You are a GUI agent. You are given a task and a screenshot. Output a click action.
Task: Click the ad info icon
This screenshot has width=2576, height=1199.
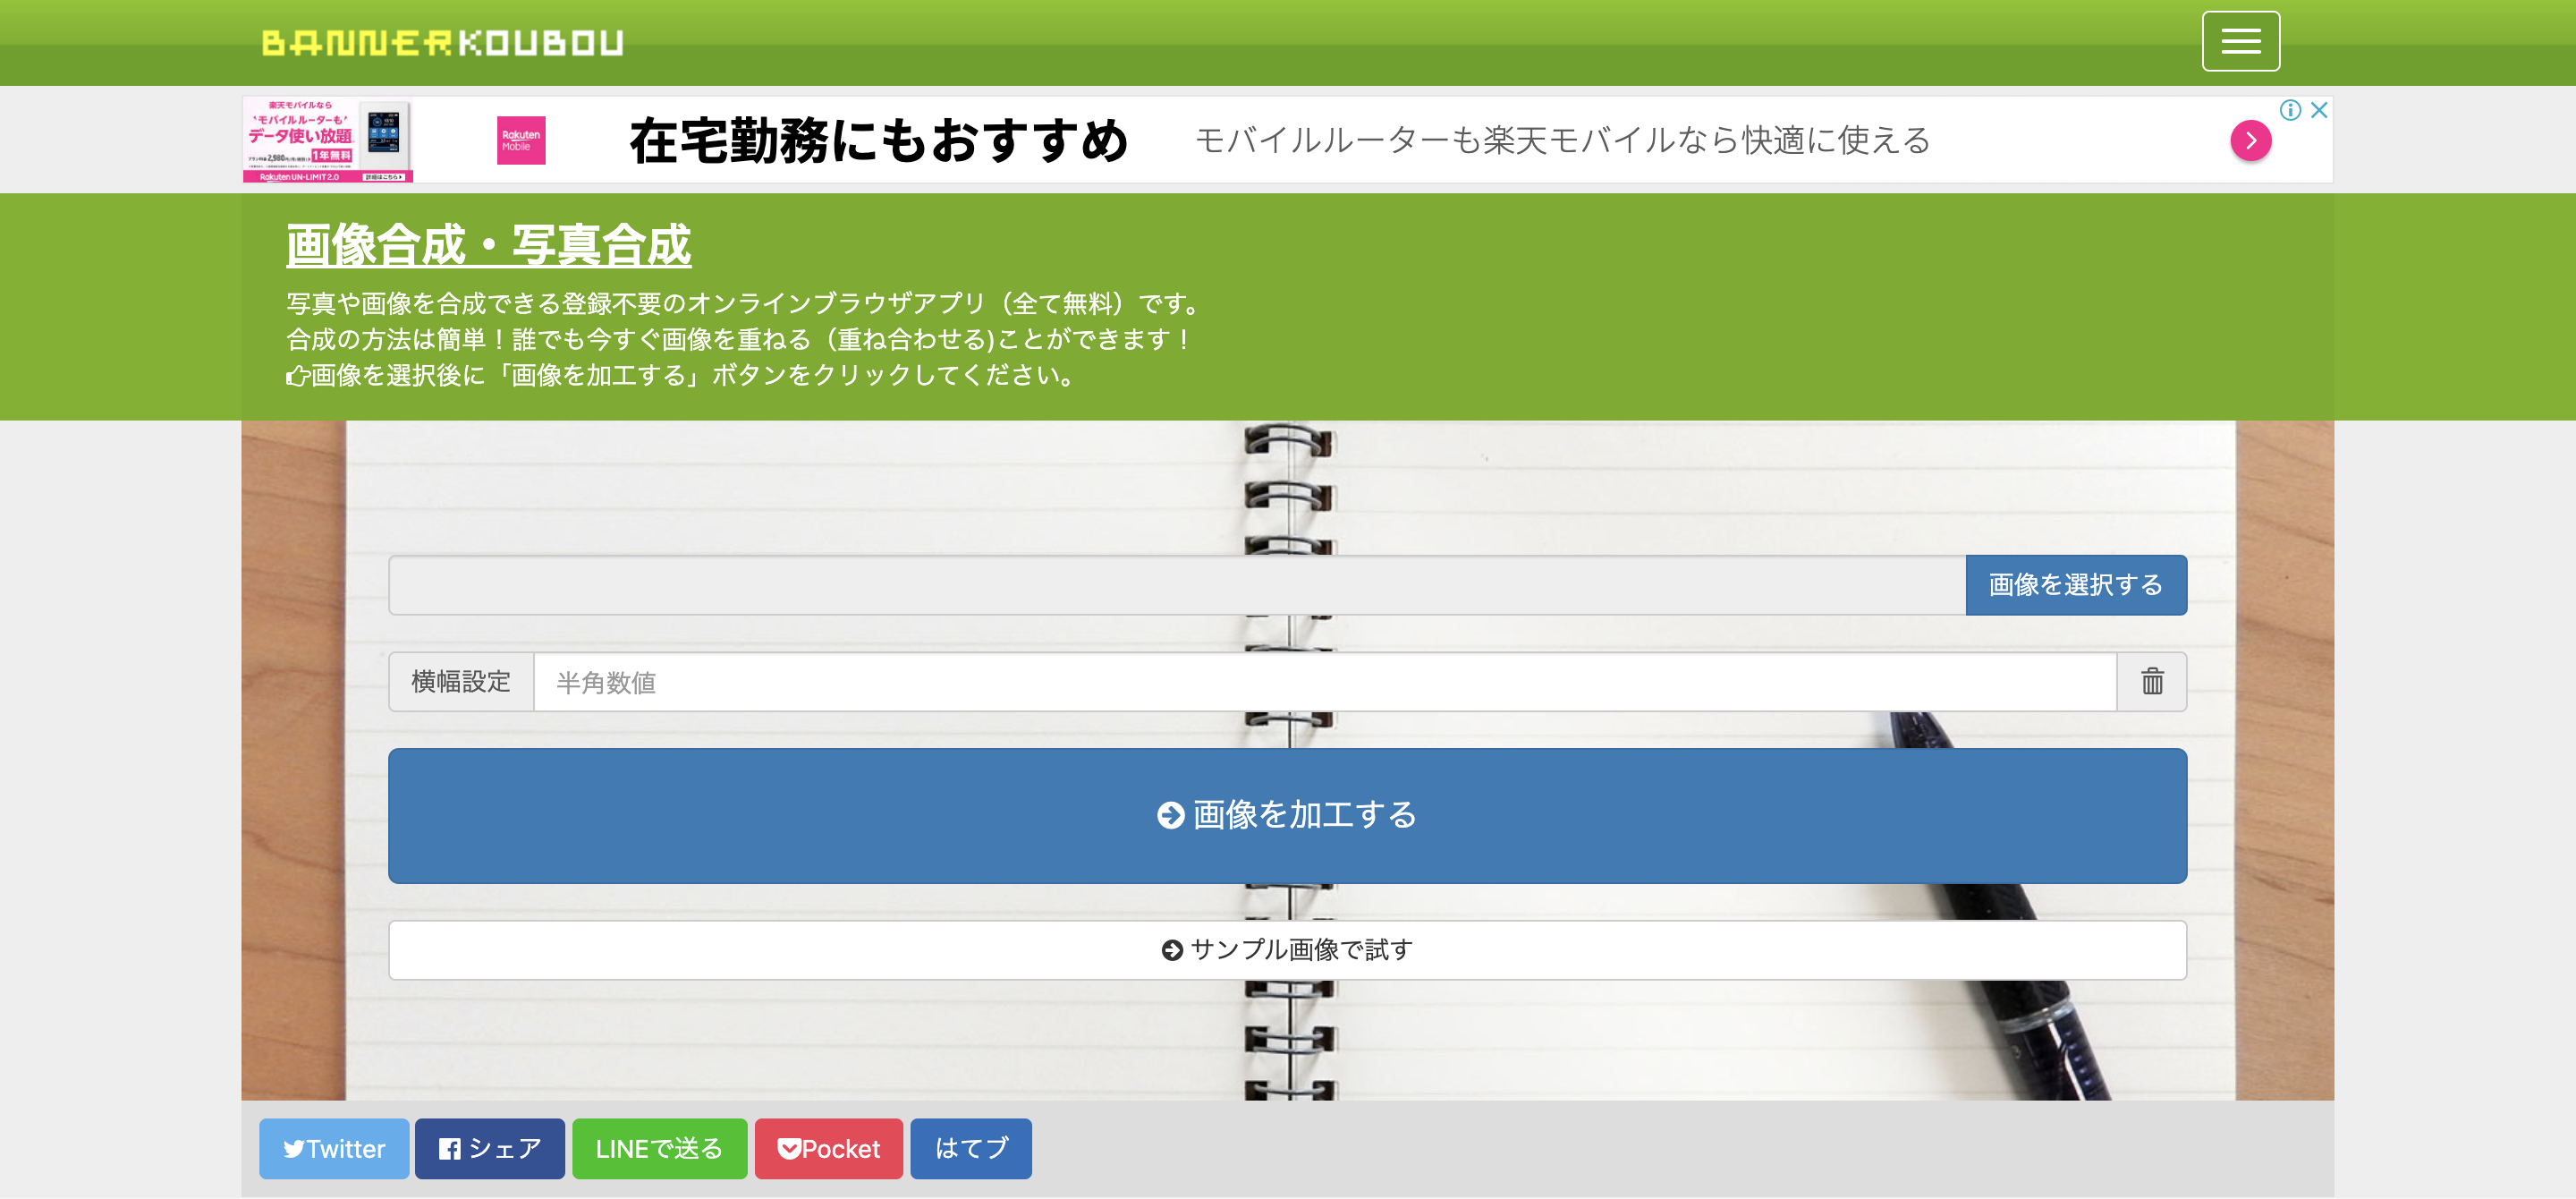point(2290,108)
